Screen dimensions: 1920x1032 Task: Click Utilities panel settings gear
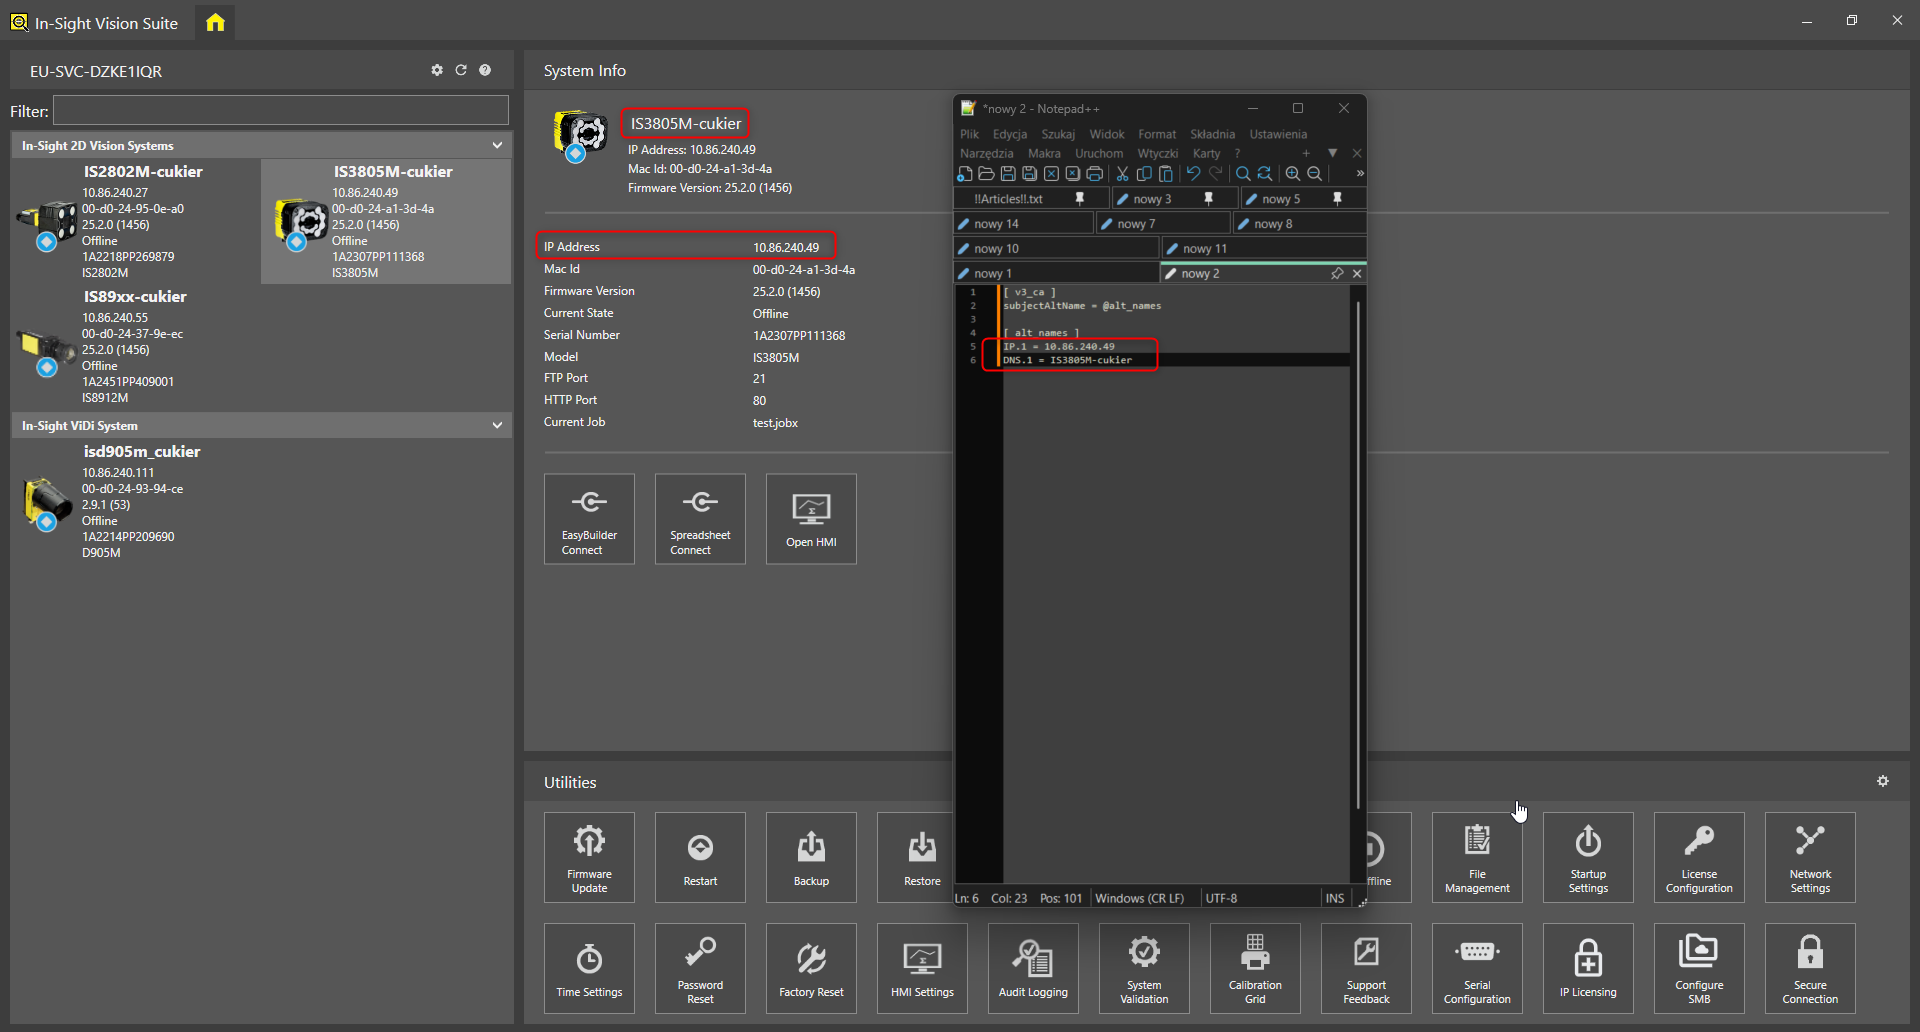click(x=1883, y=781)
